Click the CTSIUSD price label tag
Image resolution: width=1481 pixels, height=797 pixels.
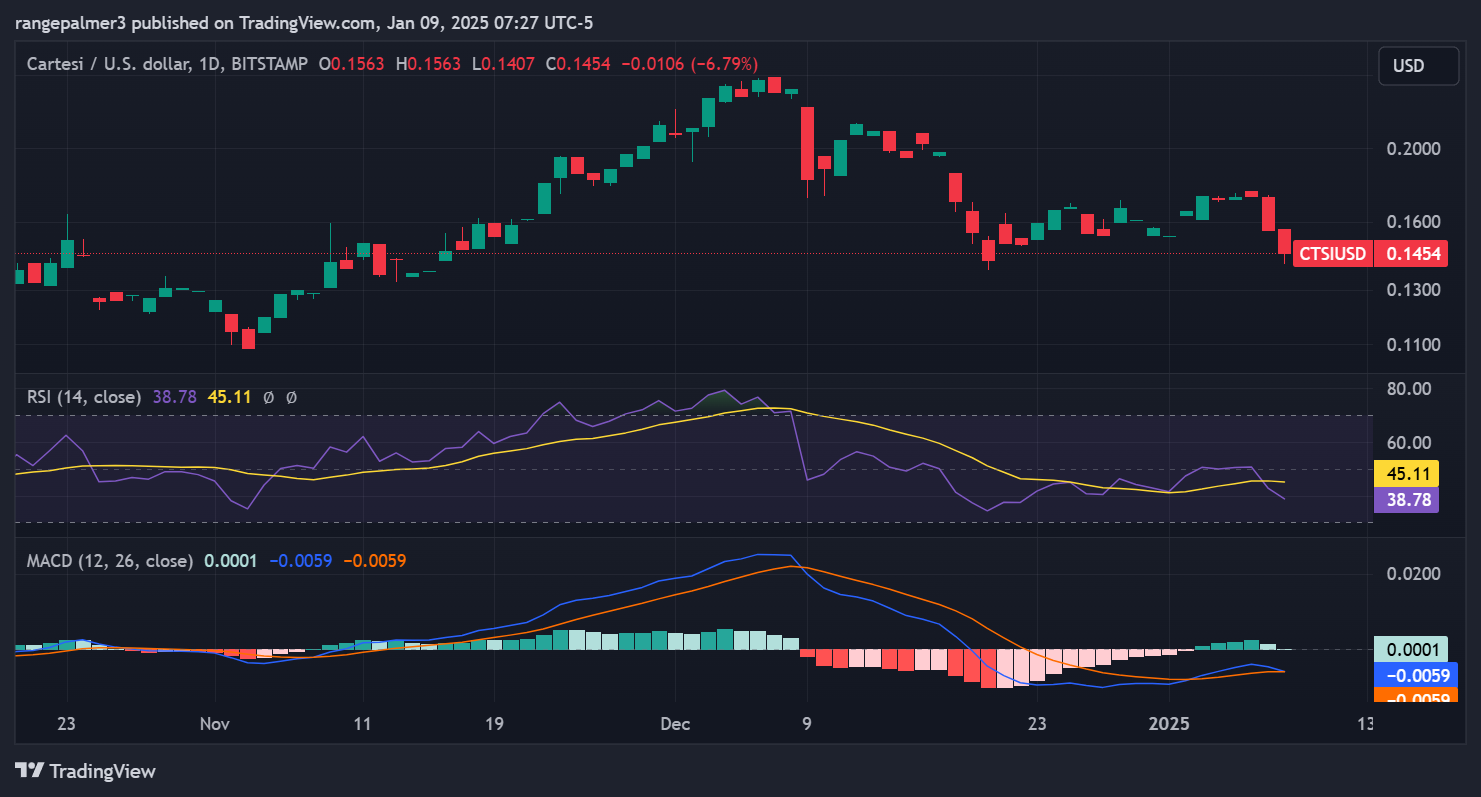[1333, 254]
